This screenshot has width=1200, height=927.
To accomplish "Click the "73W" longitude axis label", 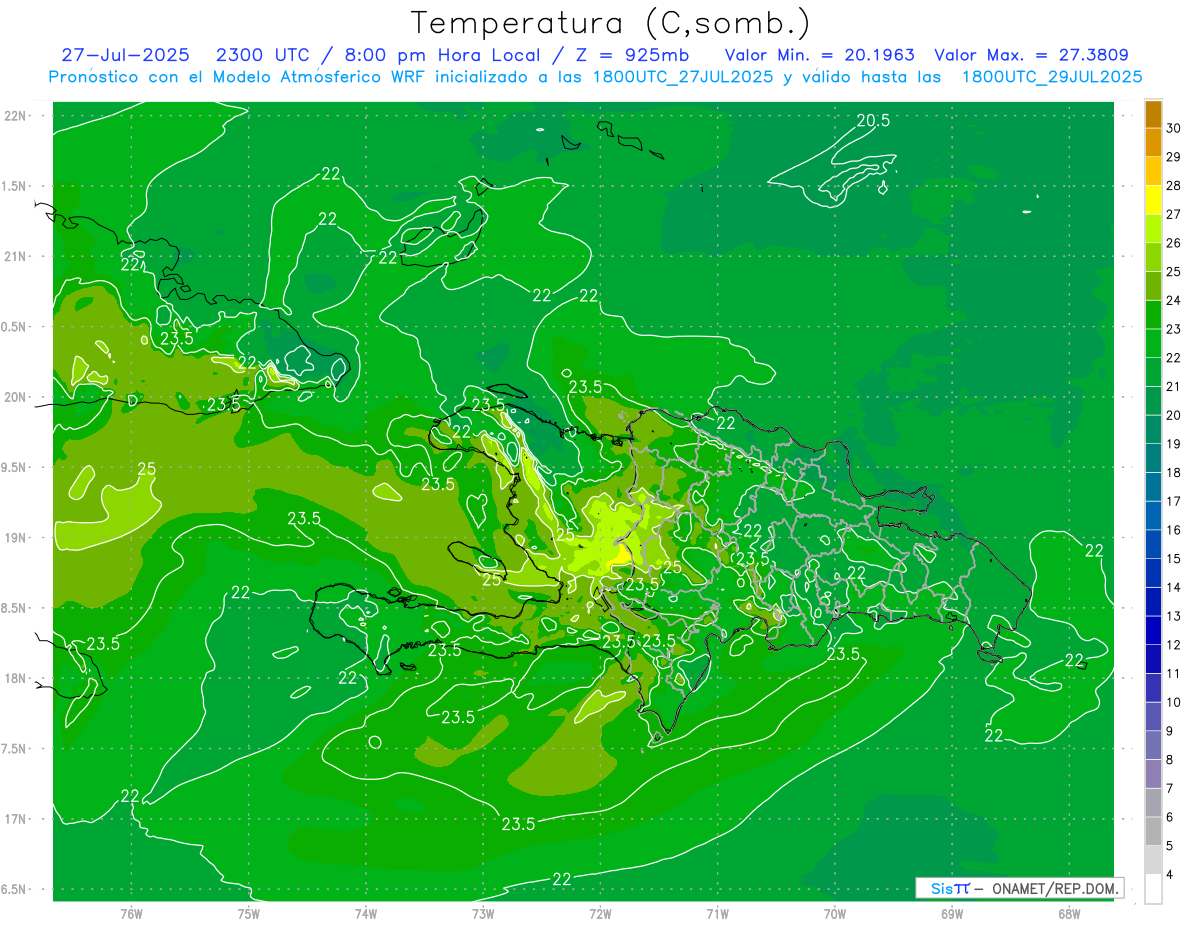I will pos(483,913).
